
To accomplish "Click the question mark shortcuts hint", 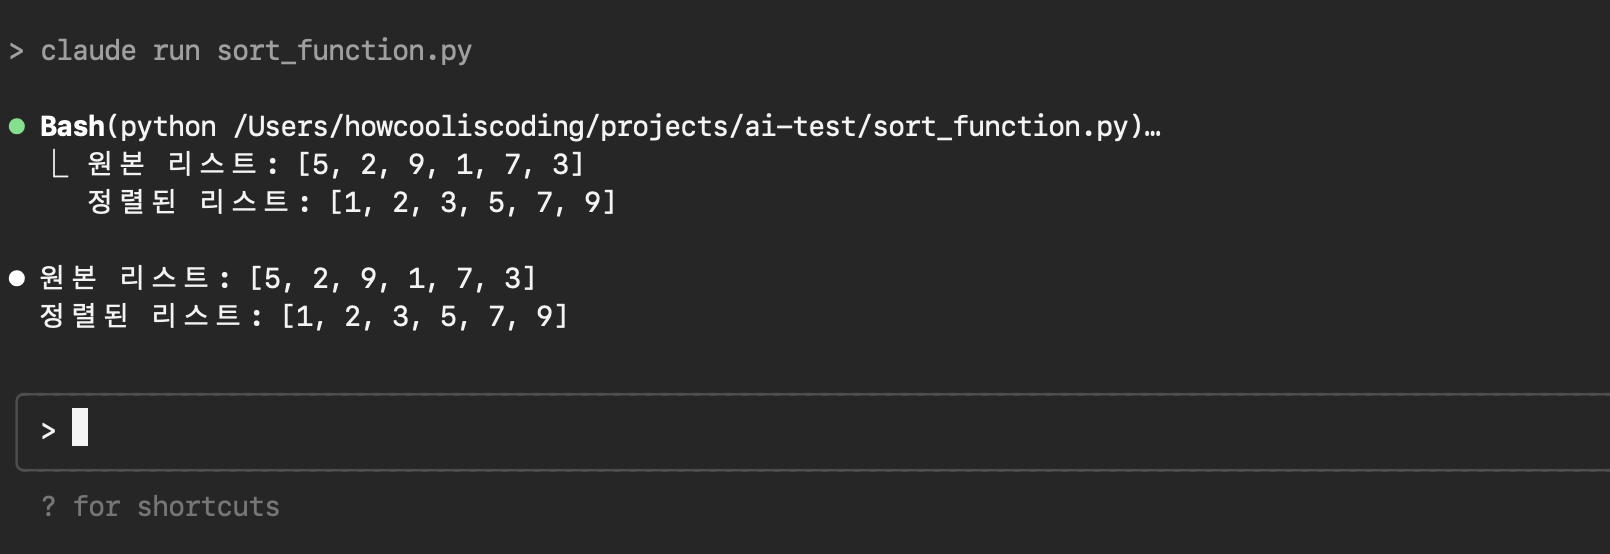I will [48, 507].
